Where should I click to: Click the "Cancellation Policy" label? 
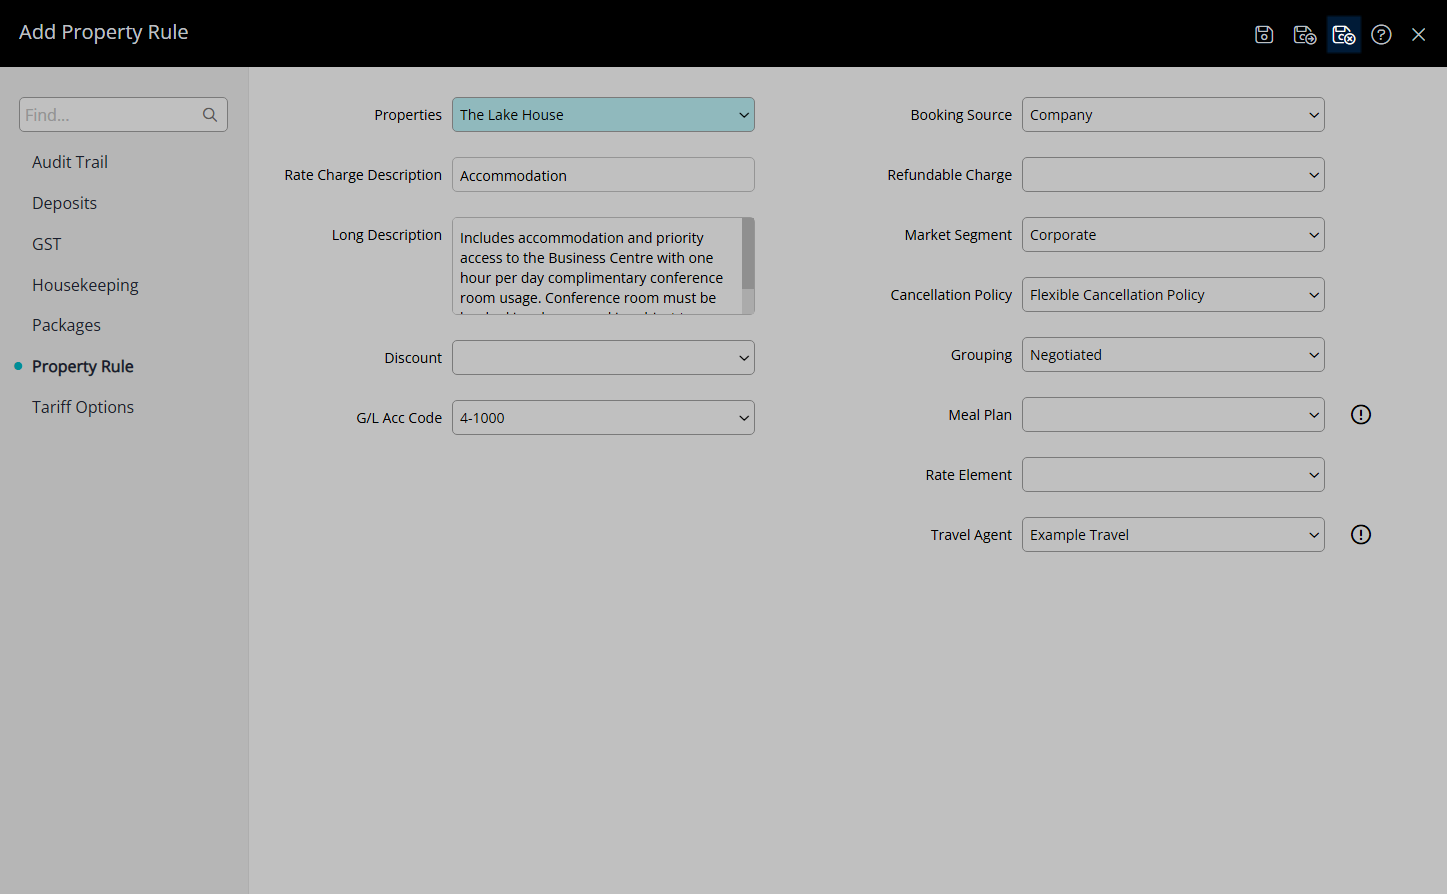point(951,295)
